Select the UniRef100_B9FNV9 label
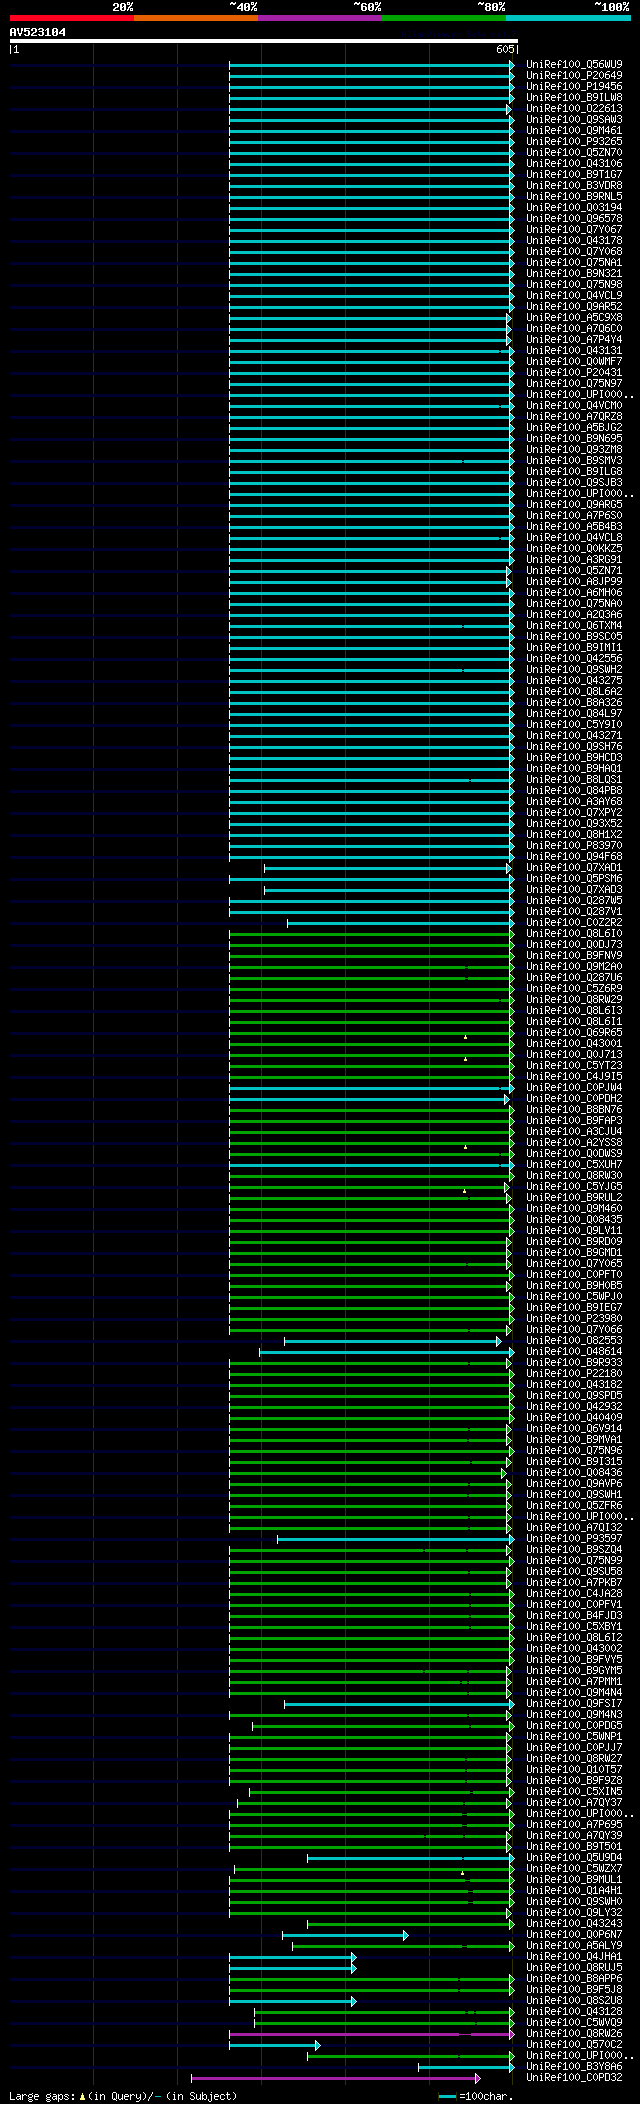 pyautogui.click(x=574, y=956)
